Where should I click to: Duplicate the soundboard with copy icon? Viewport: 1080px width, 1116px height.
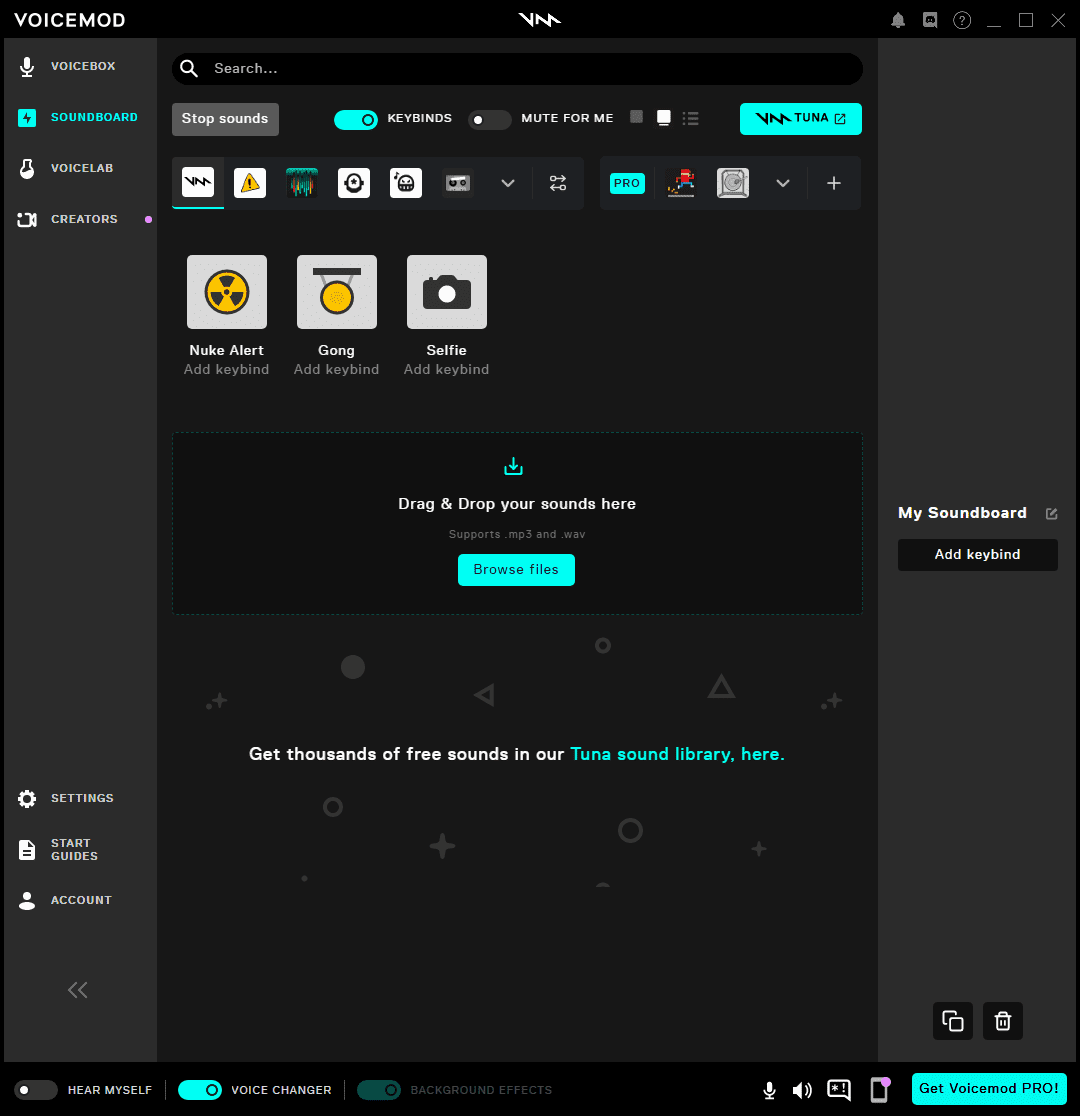click(x=953, y=1021)
